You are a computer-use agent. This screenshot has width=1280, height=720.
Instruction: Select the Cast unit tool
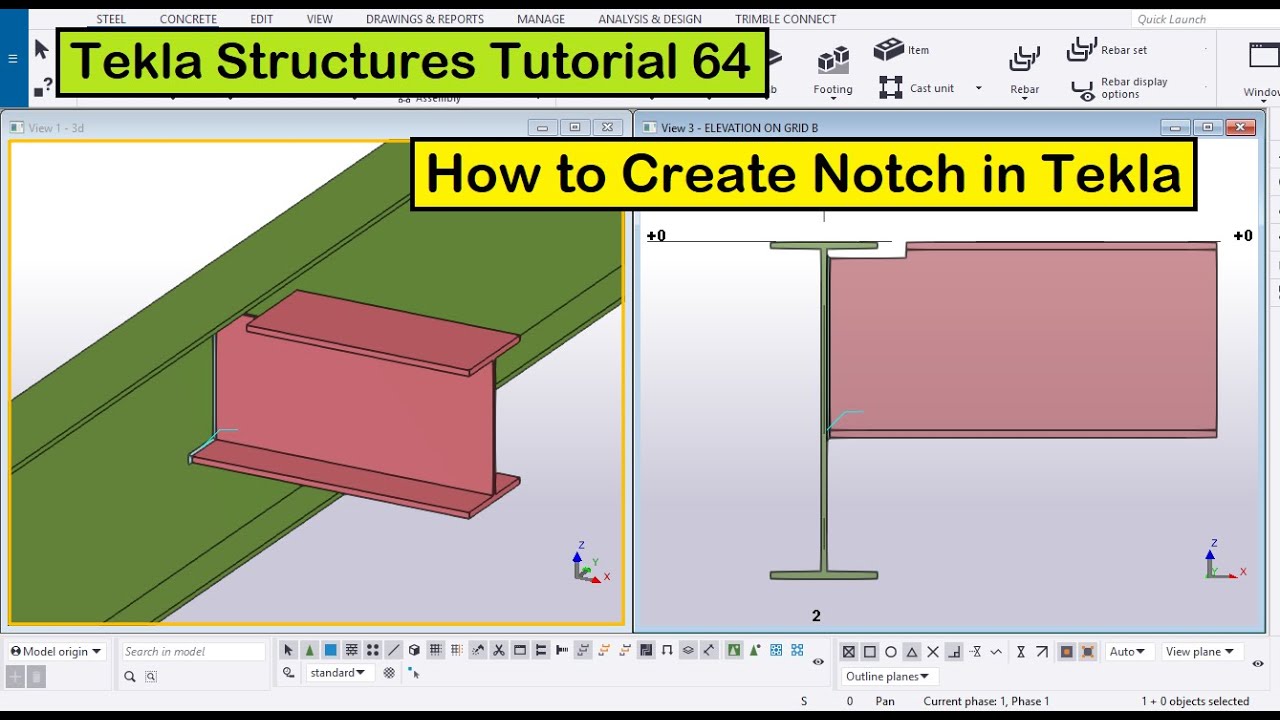pos(917,88)
